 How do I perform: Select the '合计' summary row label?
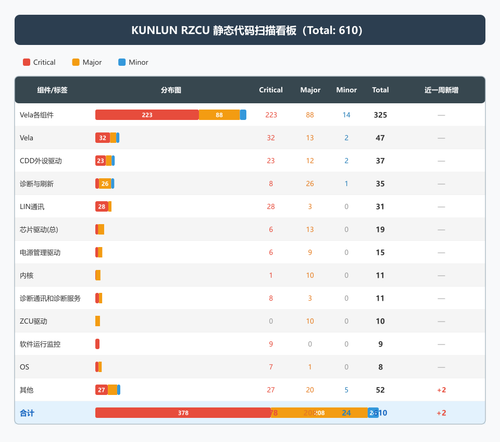point(27,413)
